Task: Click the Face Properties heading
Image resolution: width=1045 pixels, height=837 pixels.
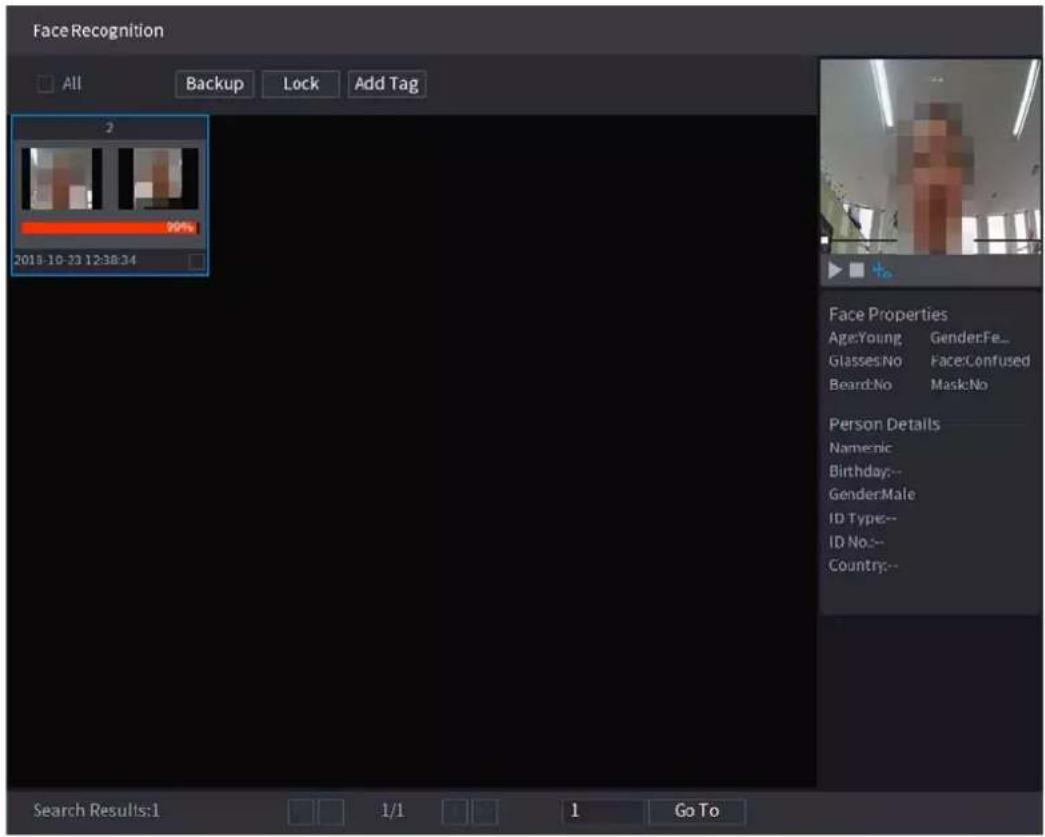Action: coord(888,315)
